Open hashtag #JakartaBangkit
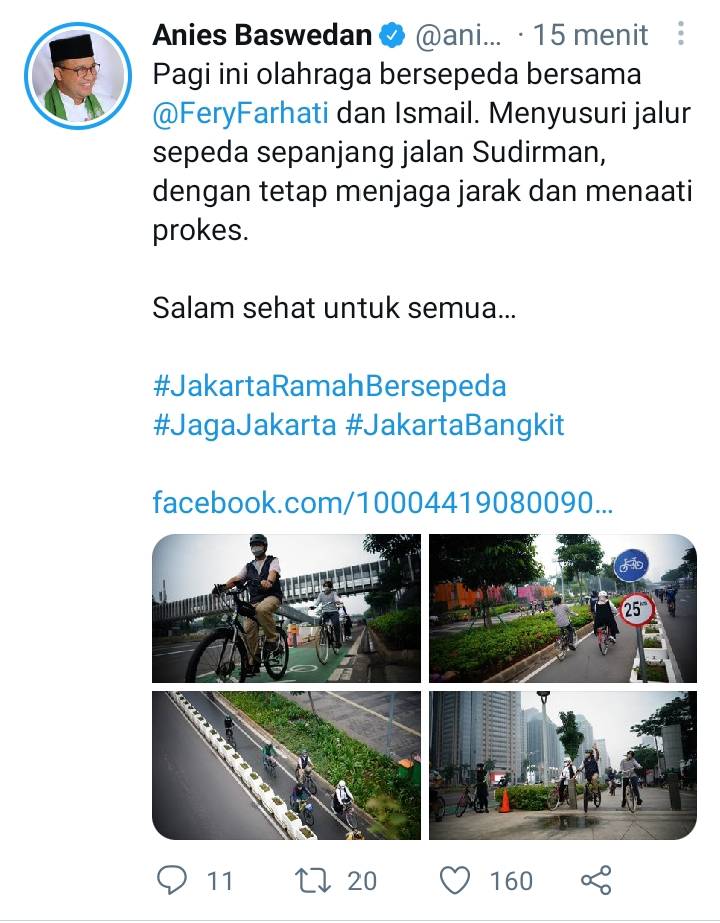The image size is (720, 923). (454, 425)
